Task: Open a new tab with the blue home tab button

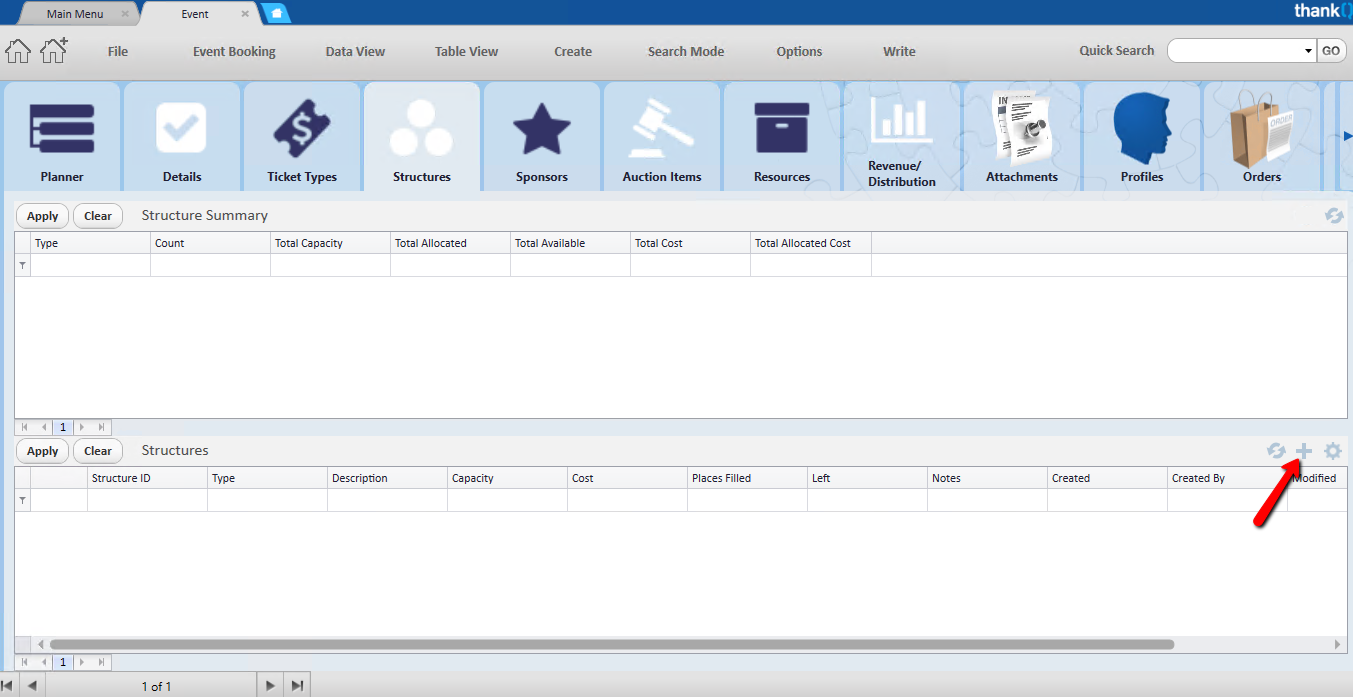Action: [x=276, y=14]
